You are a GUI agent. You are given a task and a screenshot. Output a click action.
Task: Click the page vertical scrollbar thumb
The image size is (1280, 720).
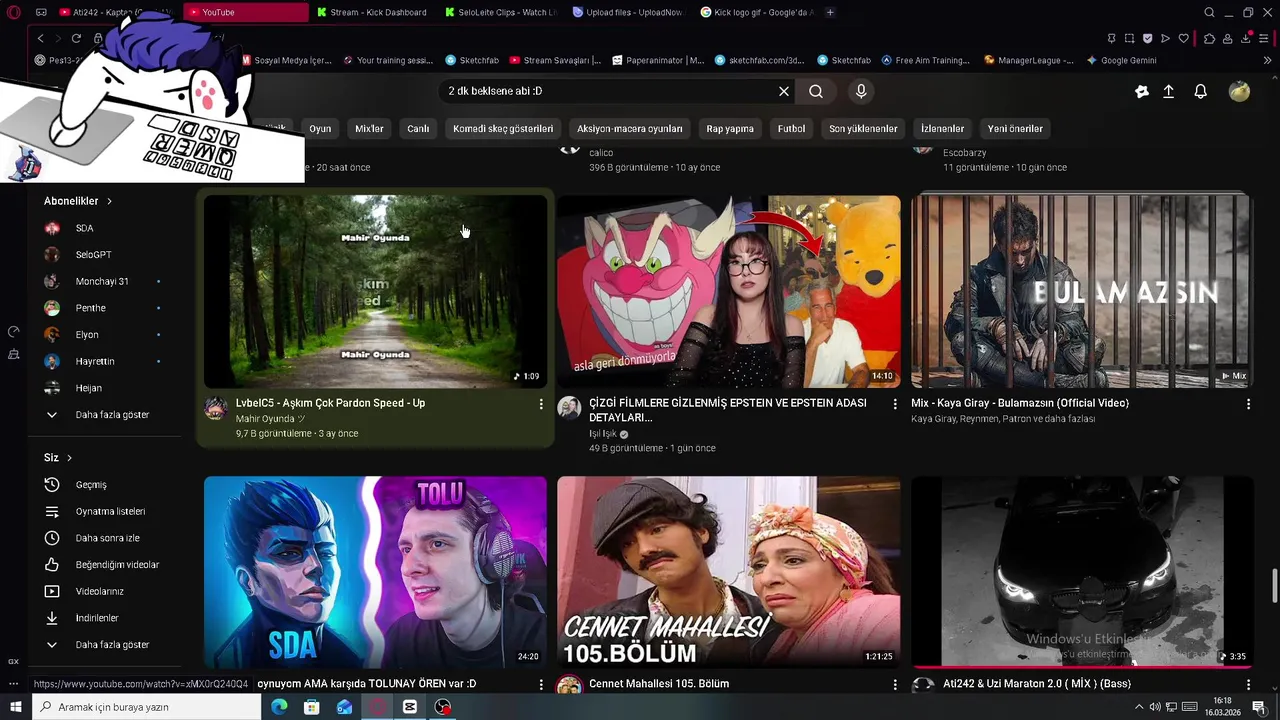(x=1274, y=585)
